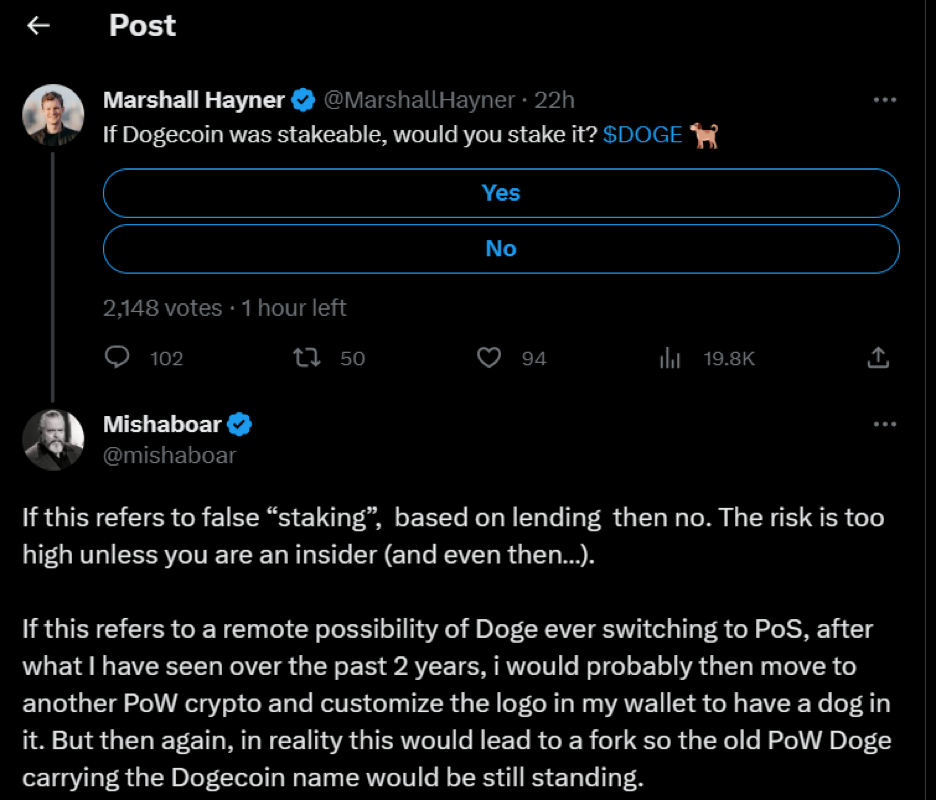Reply to Marshall Hayner's poll post
Image resolution: width=936 pixels, height=800 pixels.
[118, 357]
